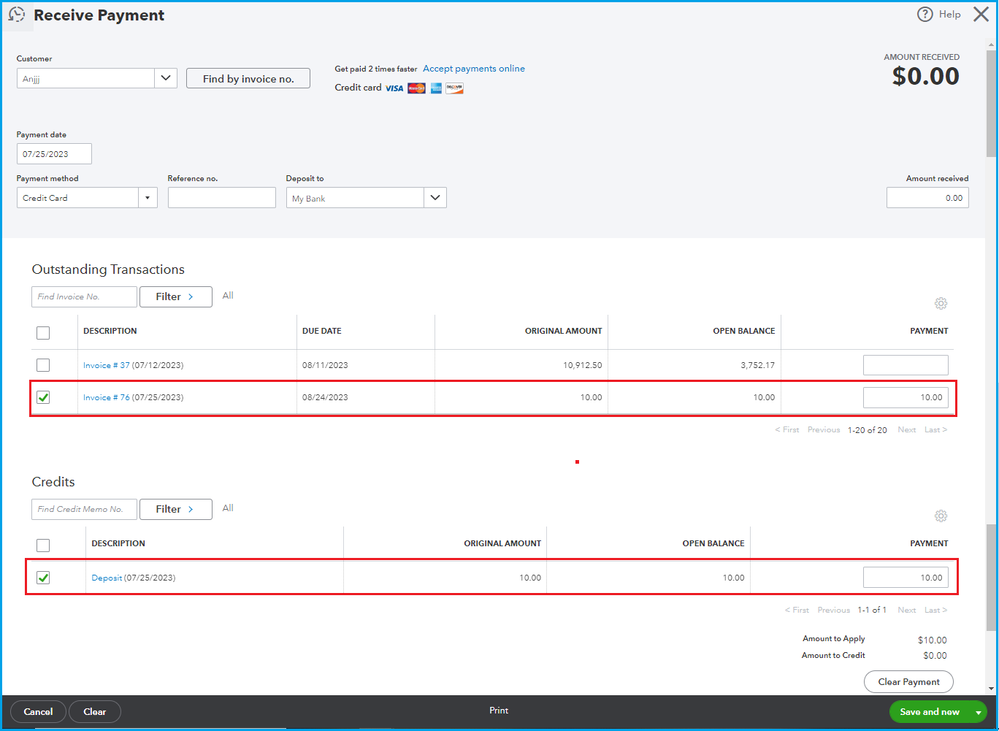
Task: Expand the Customer dropdown arrow
Action: click(166, 78)
